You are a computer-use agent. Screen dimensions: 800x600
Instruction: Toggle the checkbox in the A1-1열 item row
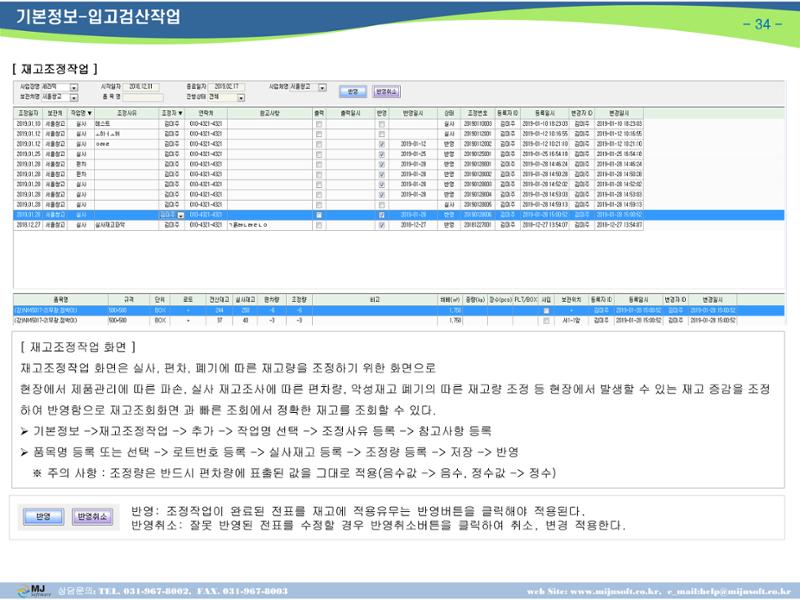(x=546, y=321)
